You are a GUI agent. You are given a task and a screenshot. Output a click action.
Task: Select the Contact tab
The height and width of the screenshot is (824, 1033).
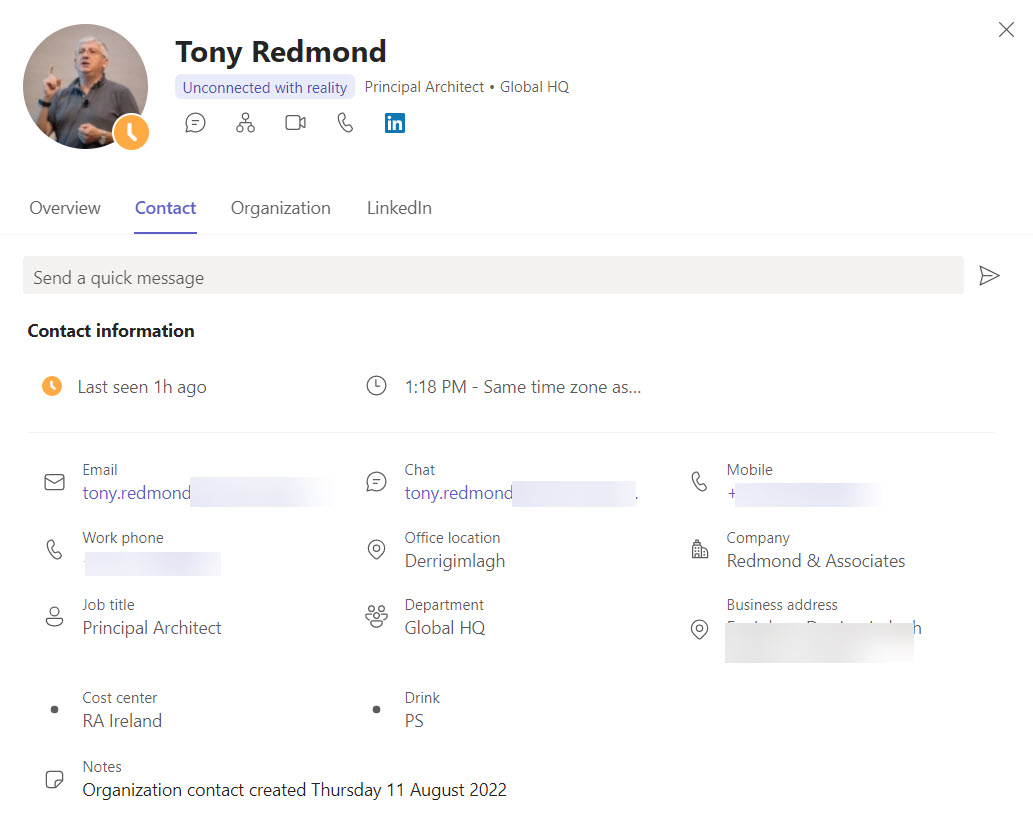click(x=165, y=208)
